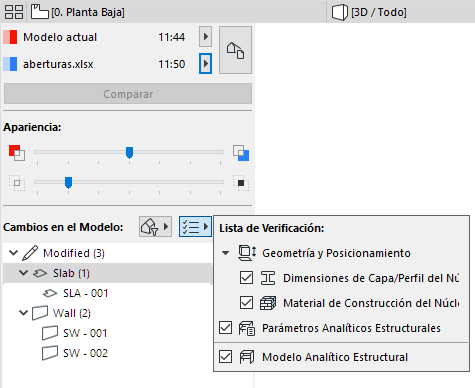
Task: Collapse the Slab (1) group
Action: (x=23, y=273)
